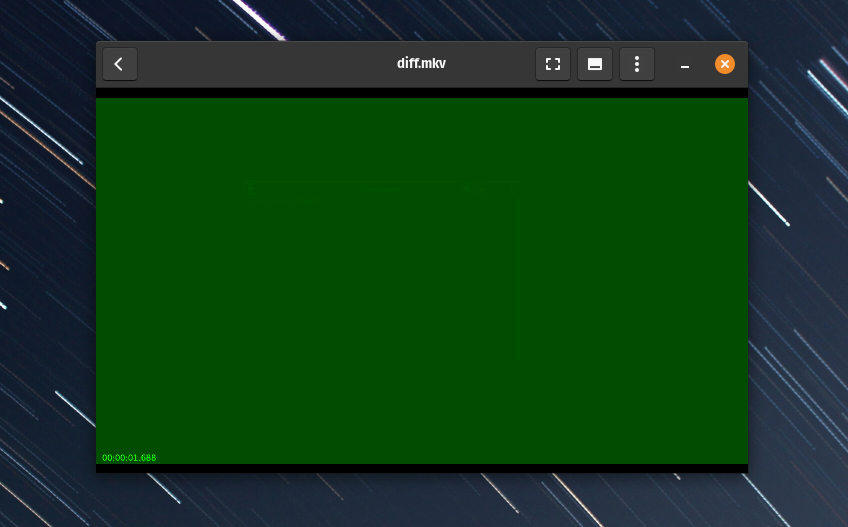The width and height of the screenshot is (848, 527).
Task: Click the diff.mkv window title
Action: pyautogui.click(x=421, y=63)
